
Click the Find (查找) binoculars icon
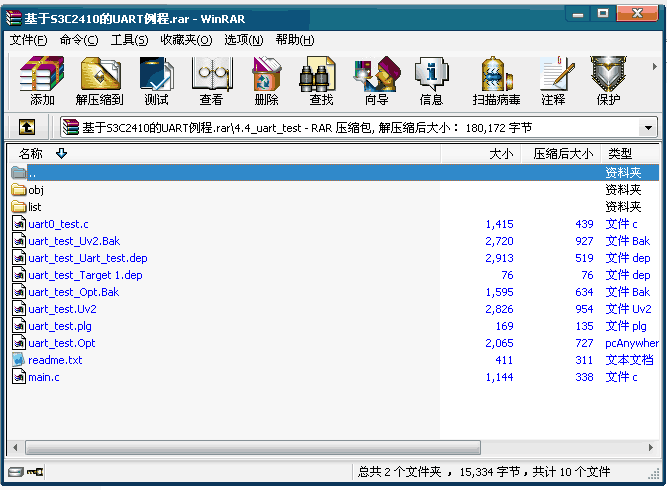(317, 74)
